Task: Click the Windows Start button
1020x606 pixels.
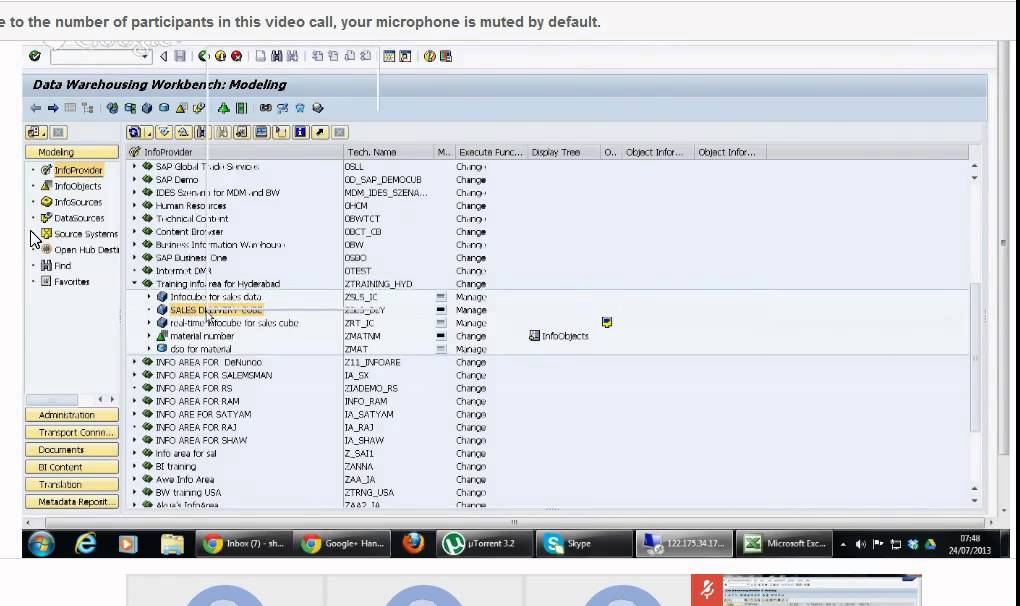Action: pyautogui.click(x=40, y=544)
